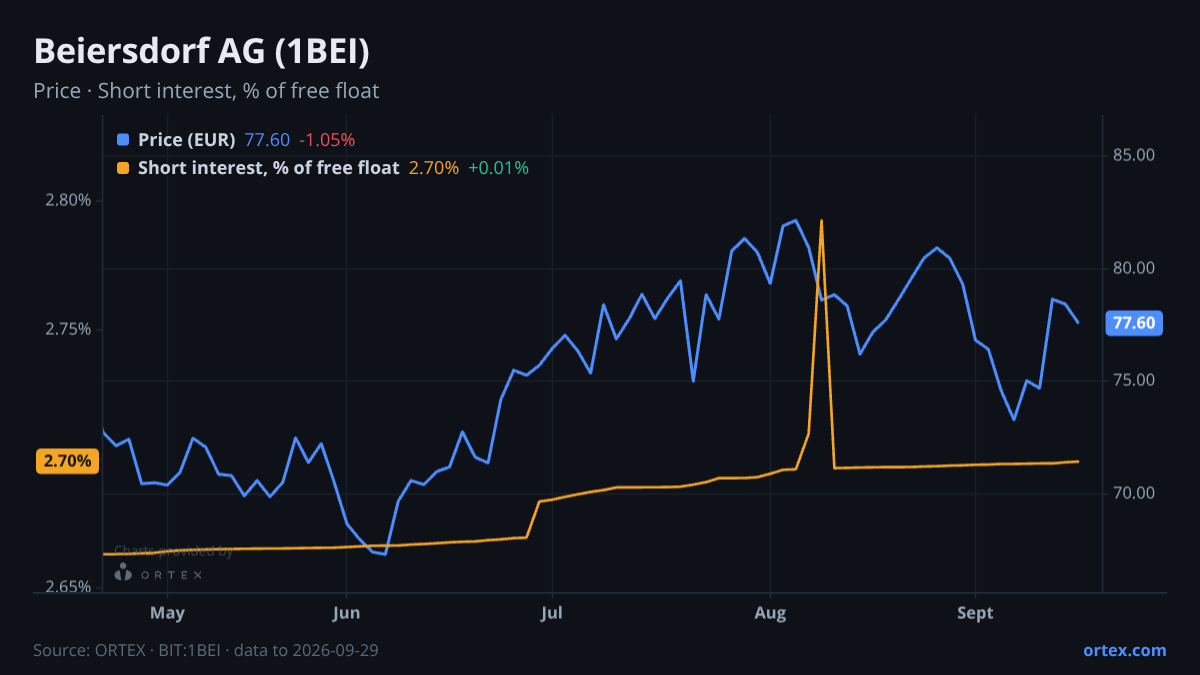Viewport: 1200px width, 675px height.
Task: Click the Jun label on the time axis
Action: (x=346, y=613)
